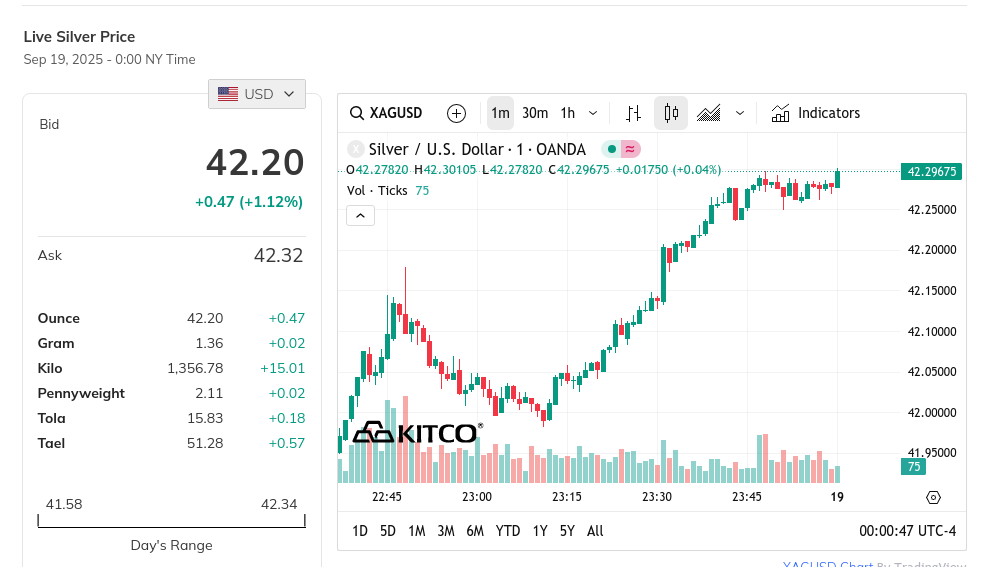
Task: Select the bars chart style icon
Action: [633, 113]
